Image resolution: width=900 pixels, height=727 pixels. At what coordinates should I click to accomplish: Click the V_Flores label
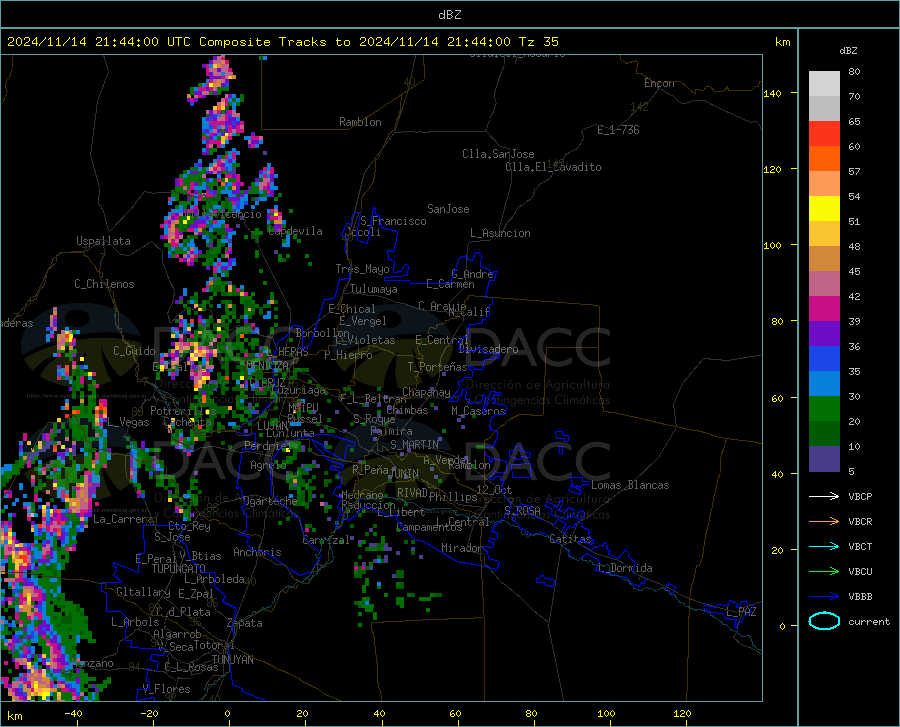pyautogui.click(x=166, y=689)
